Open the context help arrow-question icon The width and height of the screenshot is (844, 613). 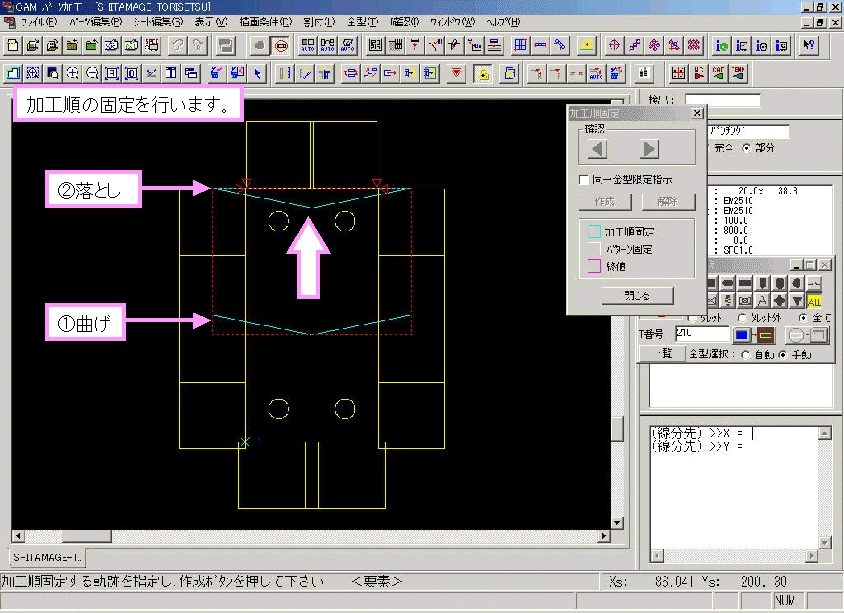808,46
